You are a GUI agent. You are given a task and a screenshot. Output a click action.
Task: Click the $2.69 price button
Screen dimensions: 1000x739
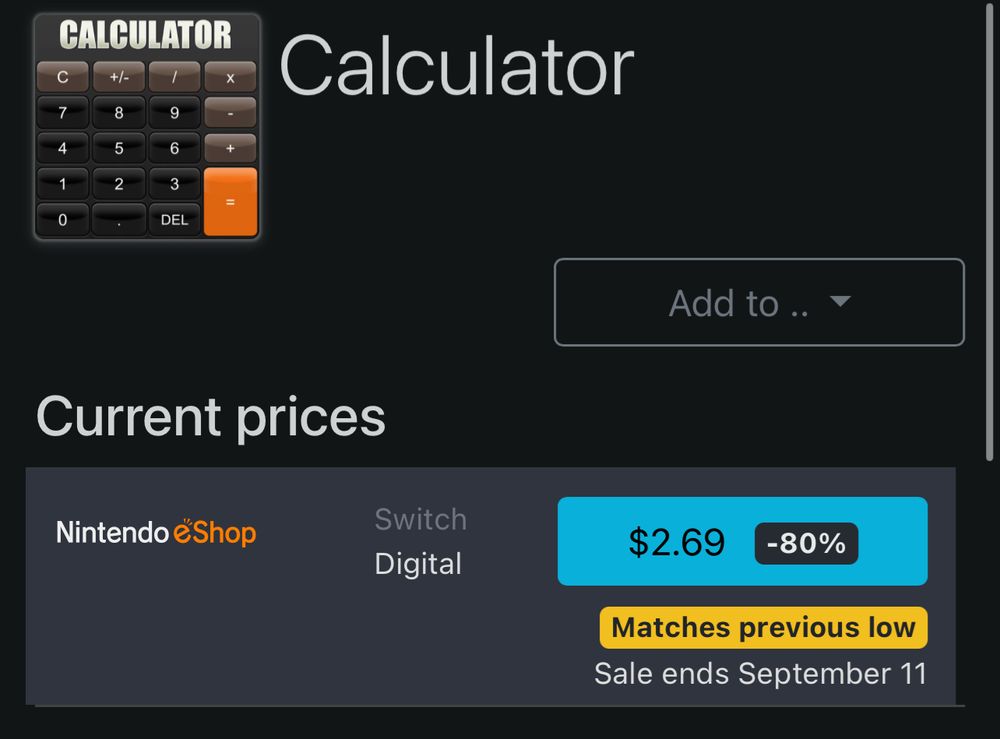coord(677,542)
